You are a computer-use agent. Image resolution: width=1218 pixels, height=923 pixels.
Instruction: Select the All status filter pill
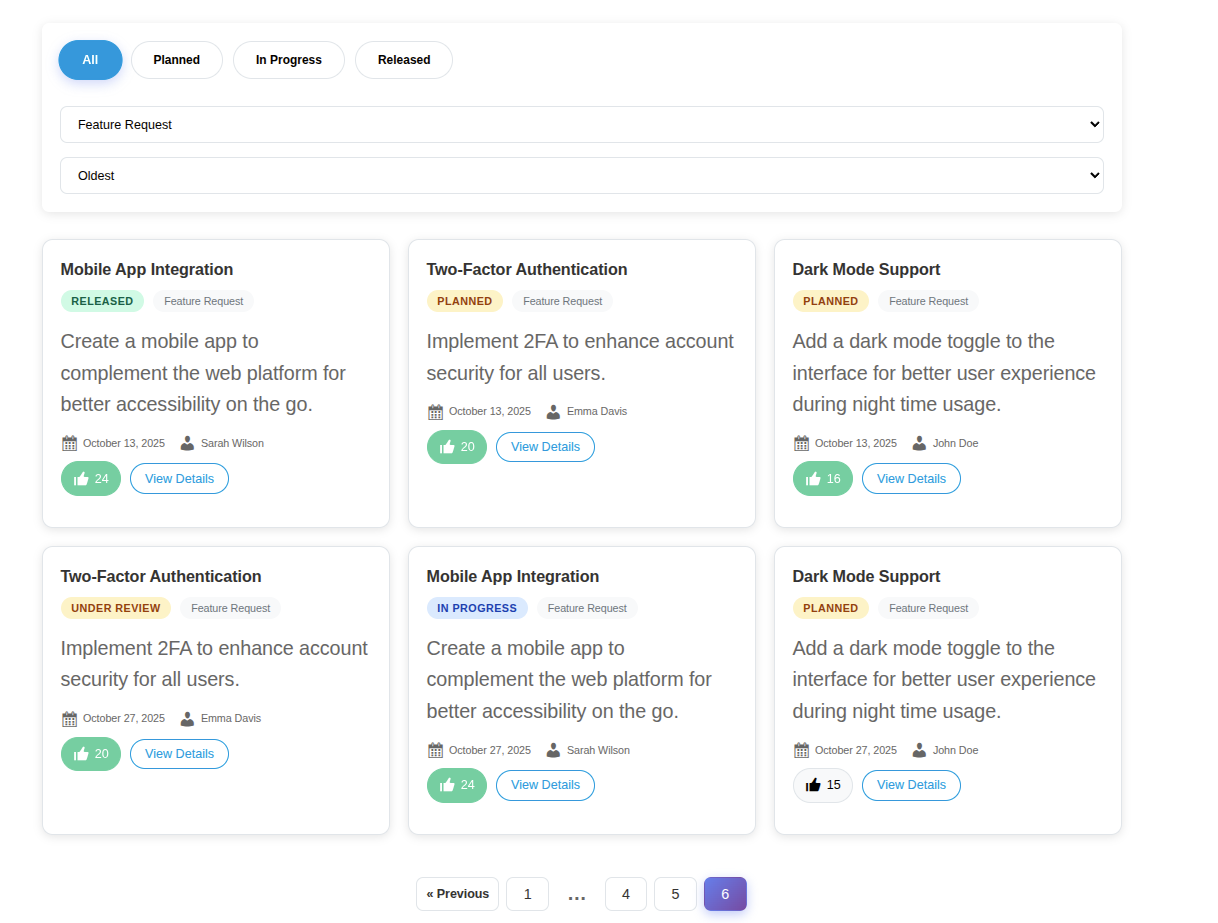pyautogui.click(x=90, y=60)
